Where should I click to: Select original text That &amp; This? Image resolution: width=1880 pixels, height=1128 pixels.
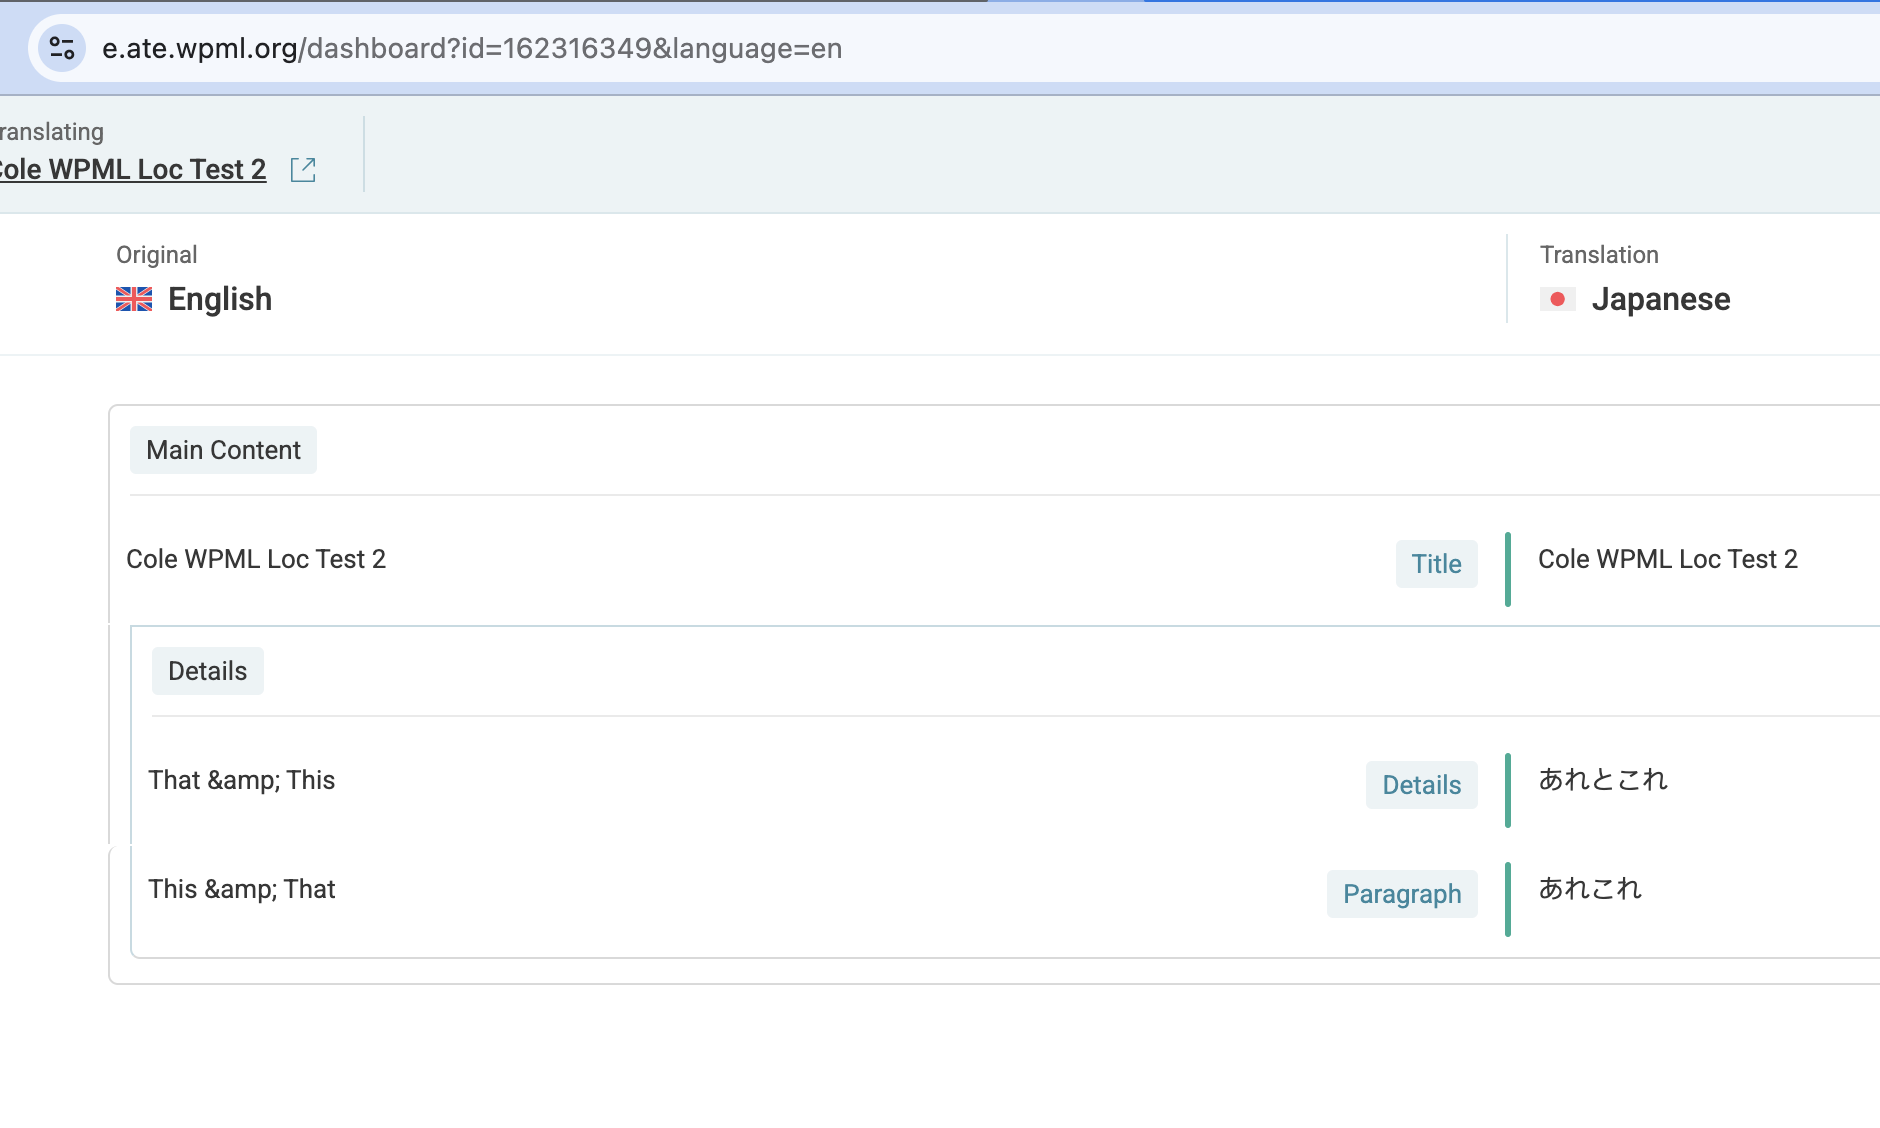[242, 780]
